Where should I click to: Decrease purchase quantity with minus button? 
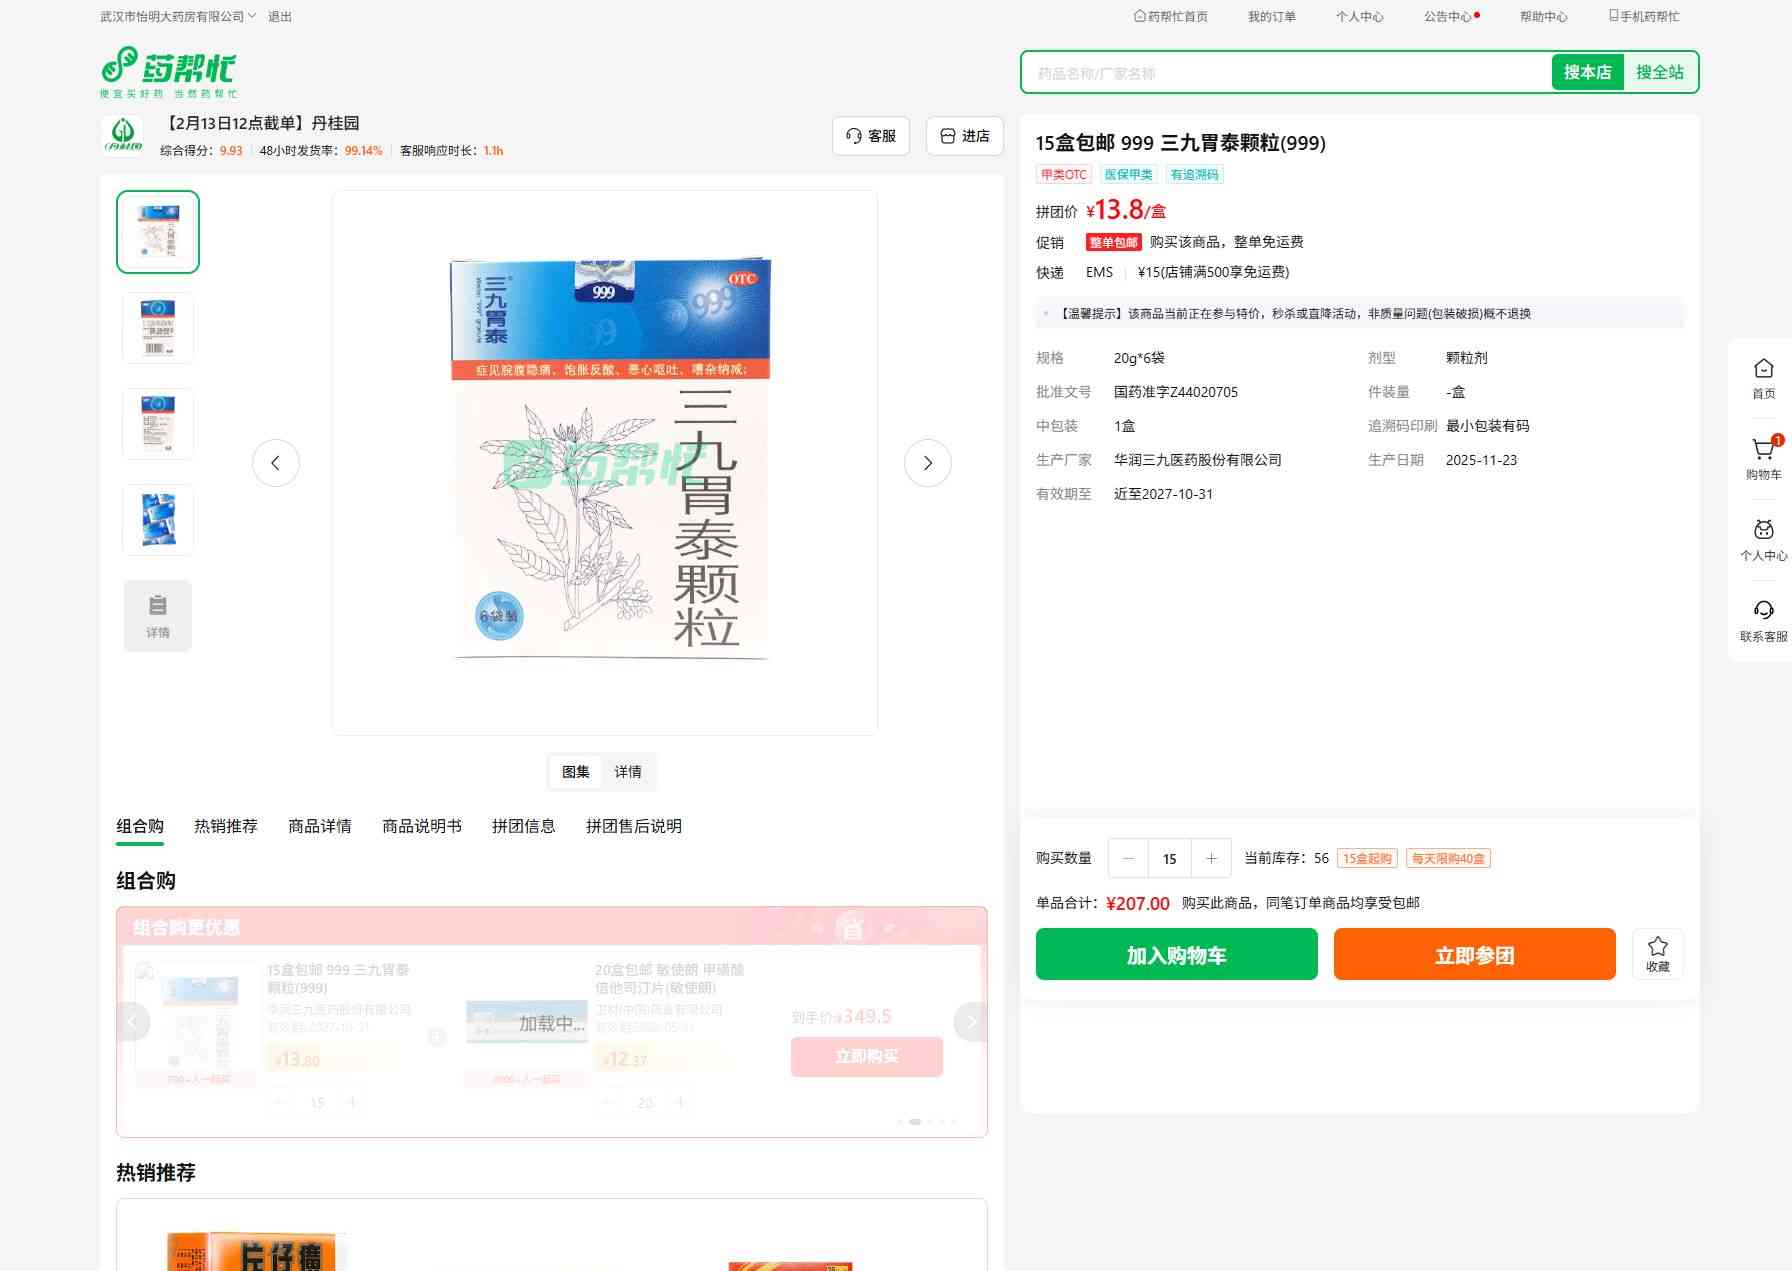tap(1128, 858)
